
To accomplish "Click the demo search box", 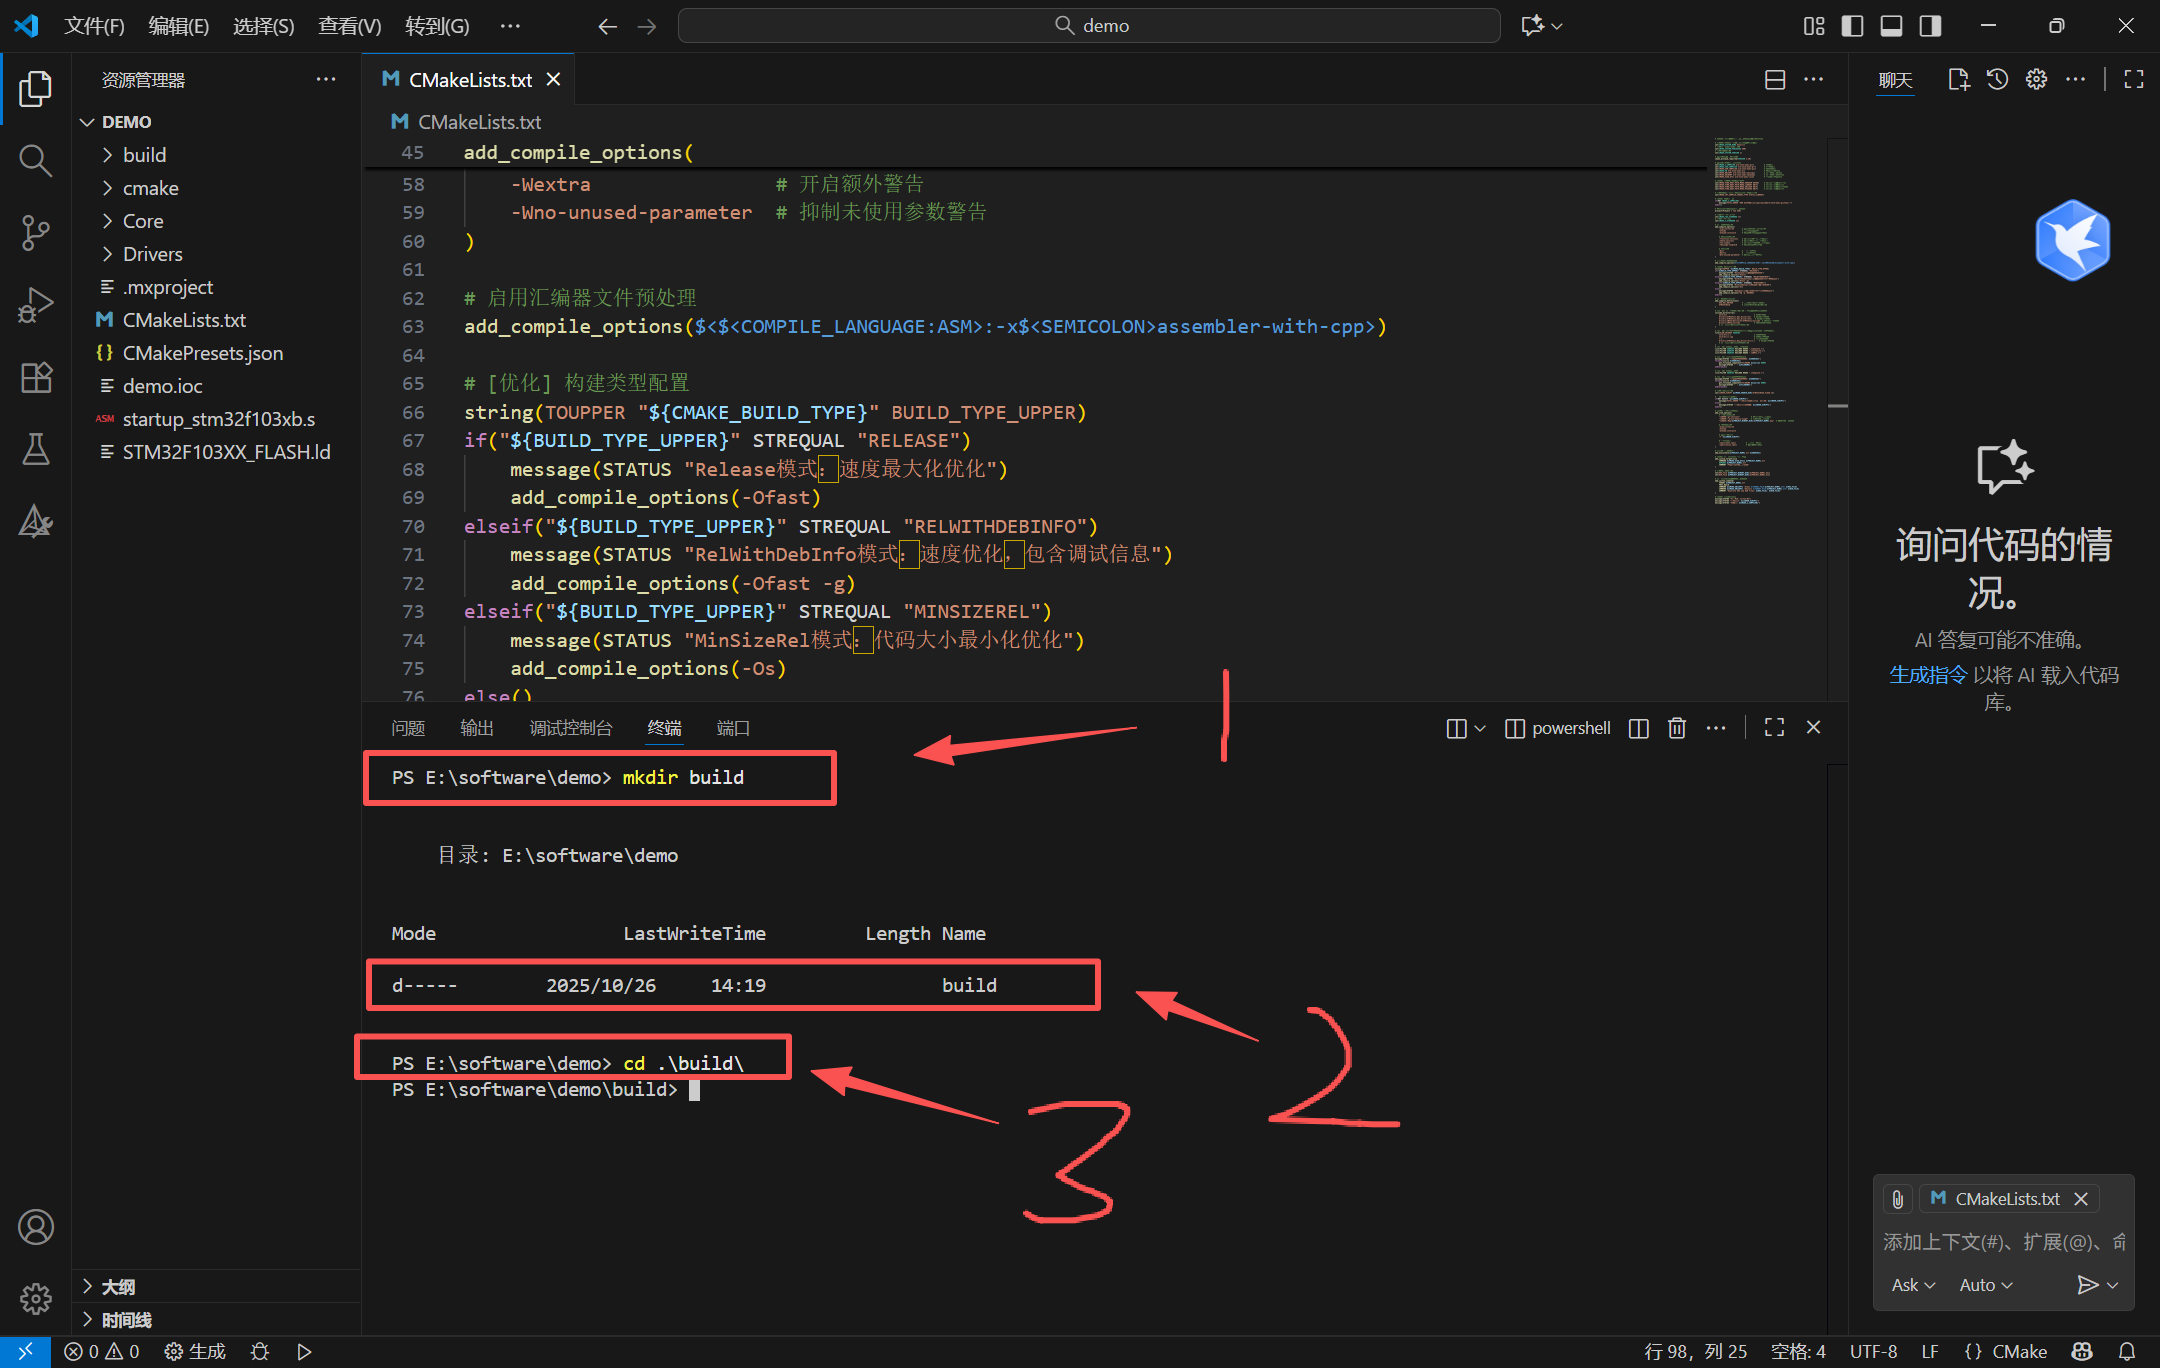I will coord(1089,25).
